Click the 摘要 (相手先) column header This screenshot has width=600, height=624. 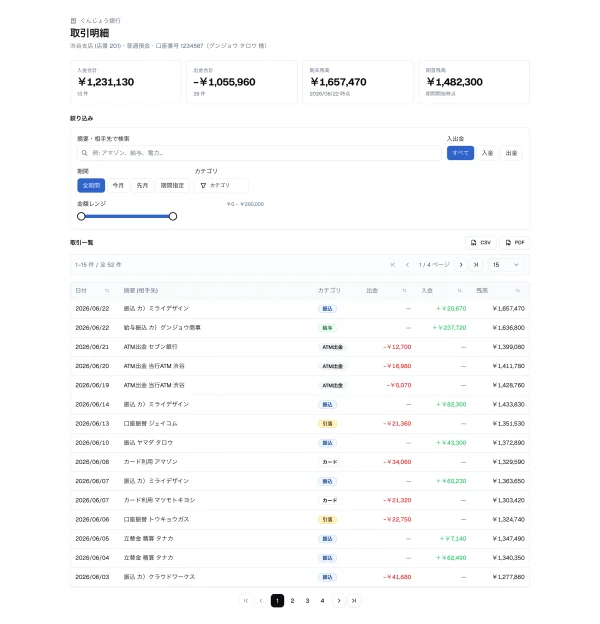tap(141, 291)
